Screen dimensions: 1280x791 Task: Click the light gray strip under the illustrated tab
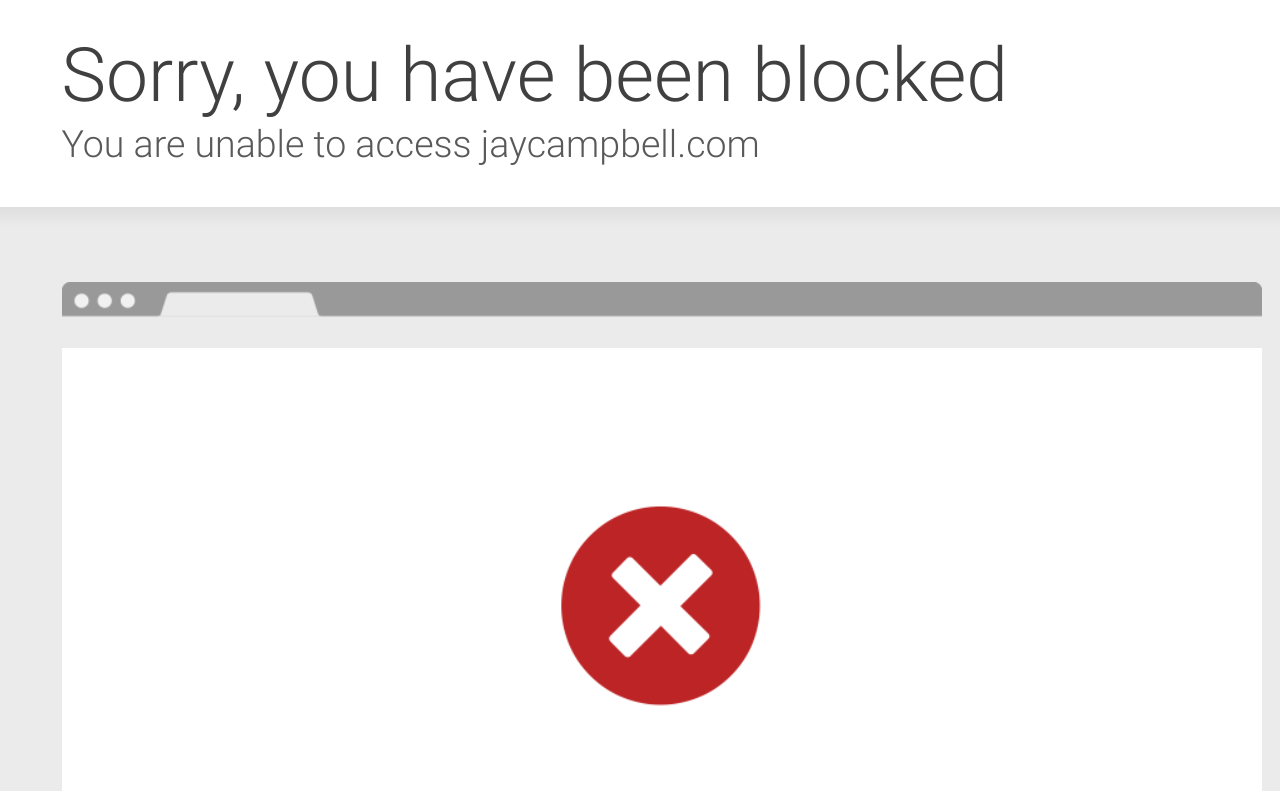click(661, 332)
